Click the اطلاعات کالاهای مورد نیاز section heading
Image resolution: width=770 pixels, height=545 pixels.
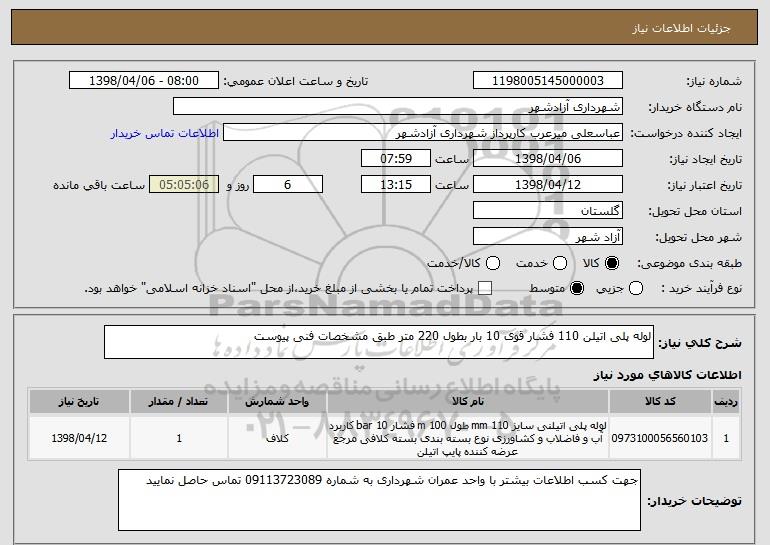pos(667,375)
